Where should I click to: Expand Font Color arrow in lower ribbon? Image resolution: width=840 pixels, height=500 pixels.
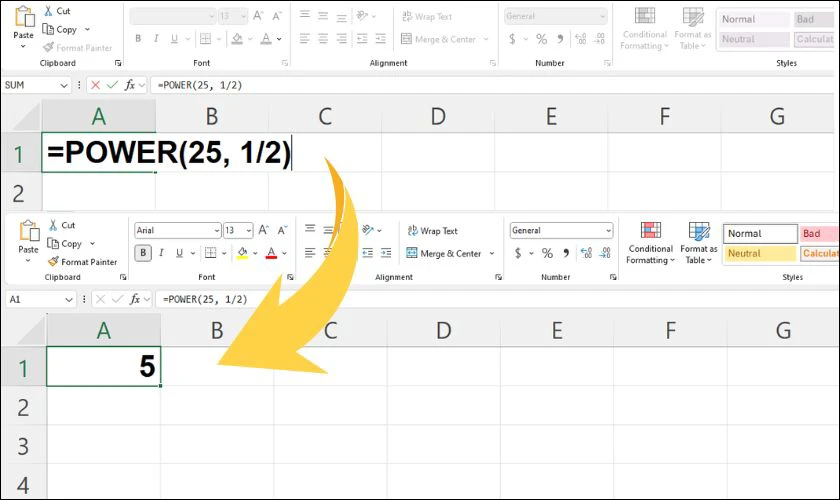284,253
